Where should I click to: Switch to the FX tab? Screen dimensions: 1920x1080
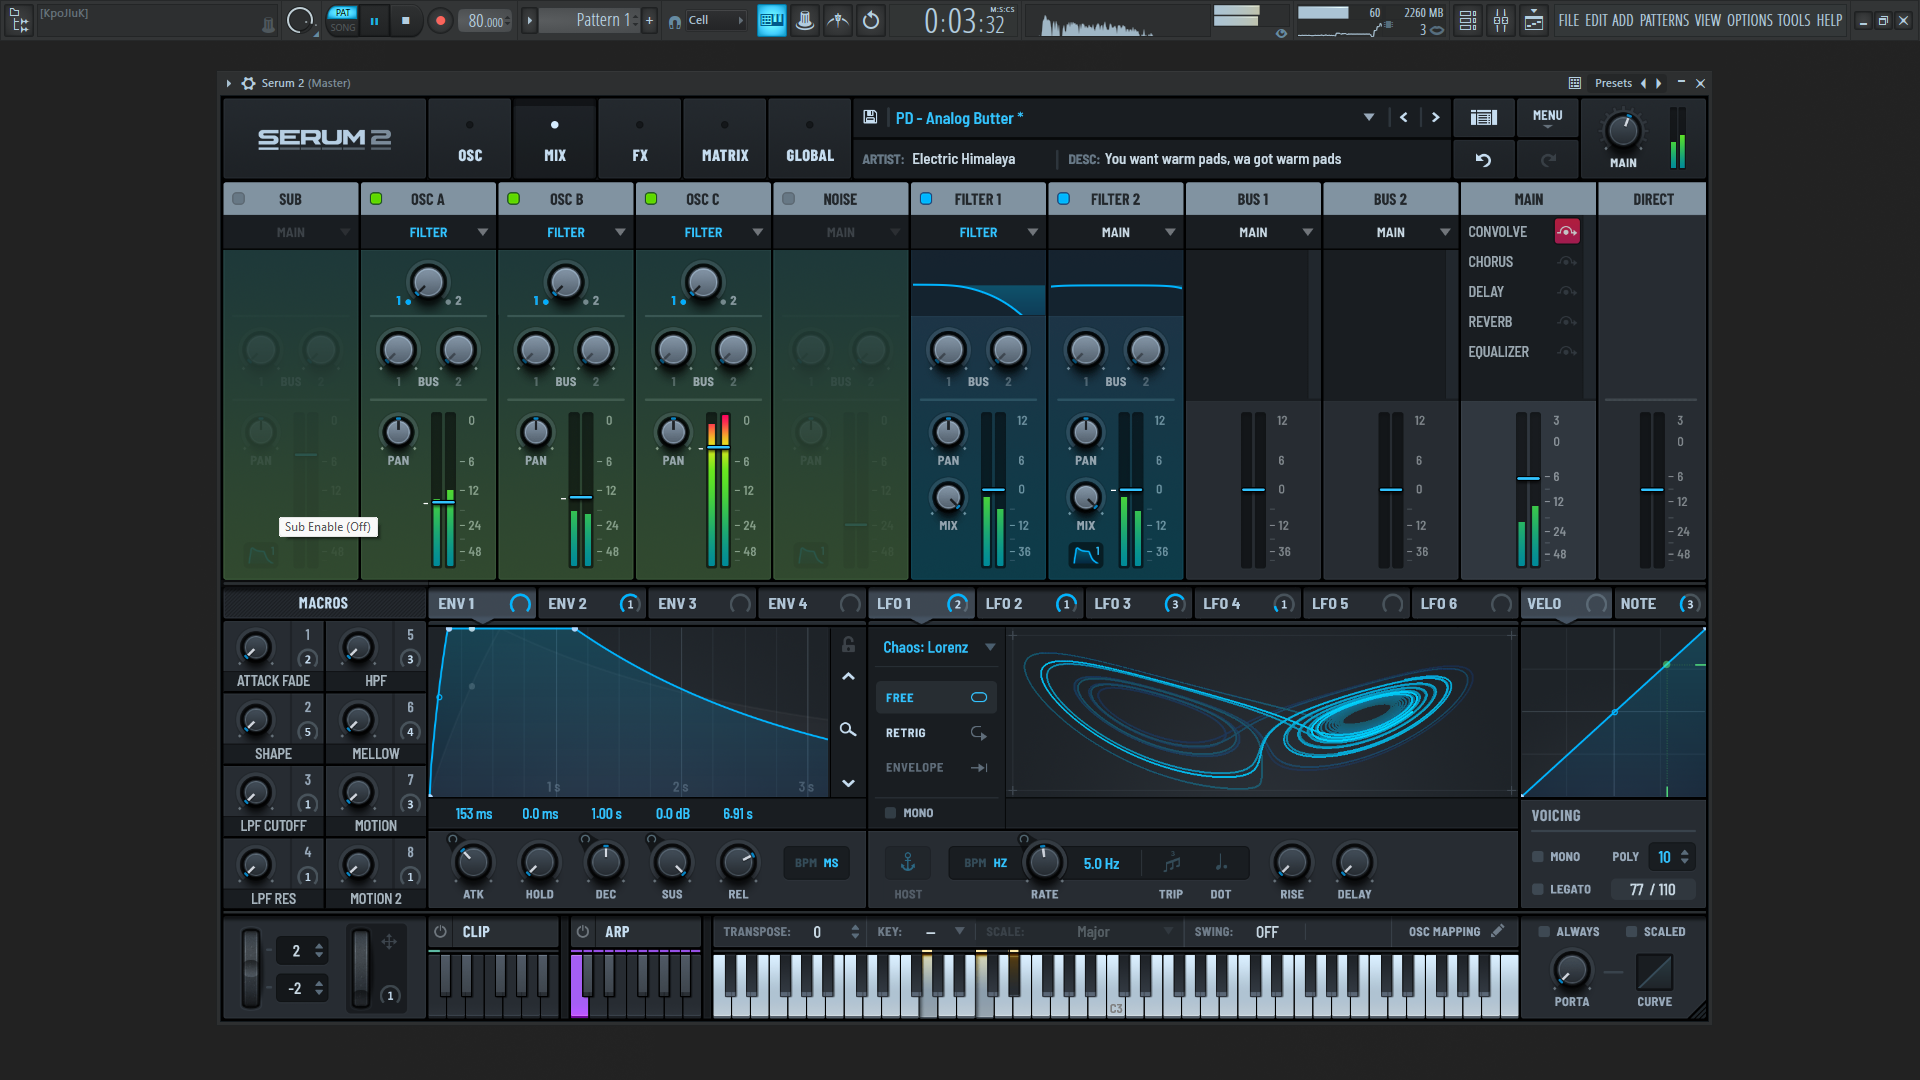[640, 139]
